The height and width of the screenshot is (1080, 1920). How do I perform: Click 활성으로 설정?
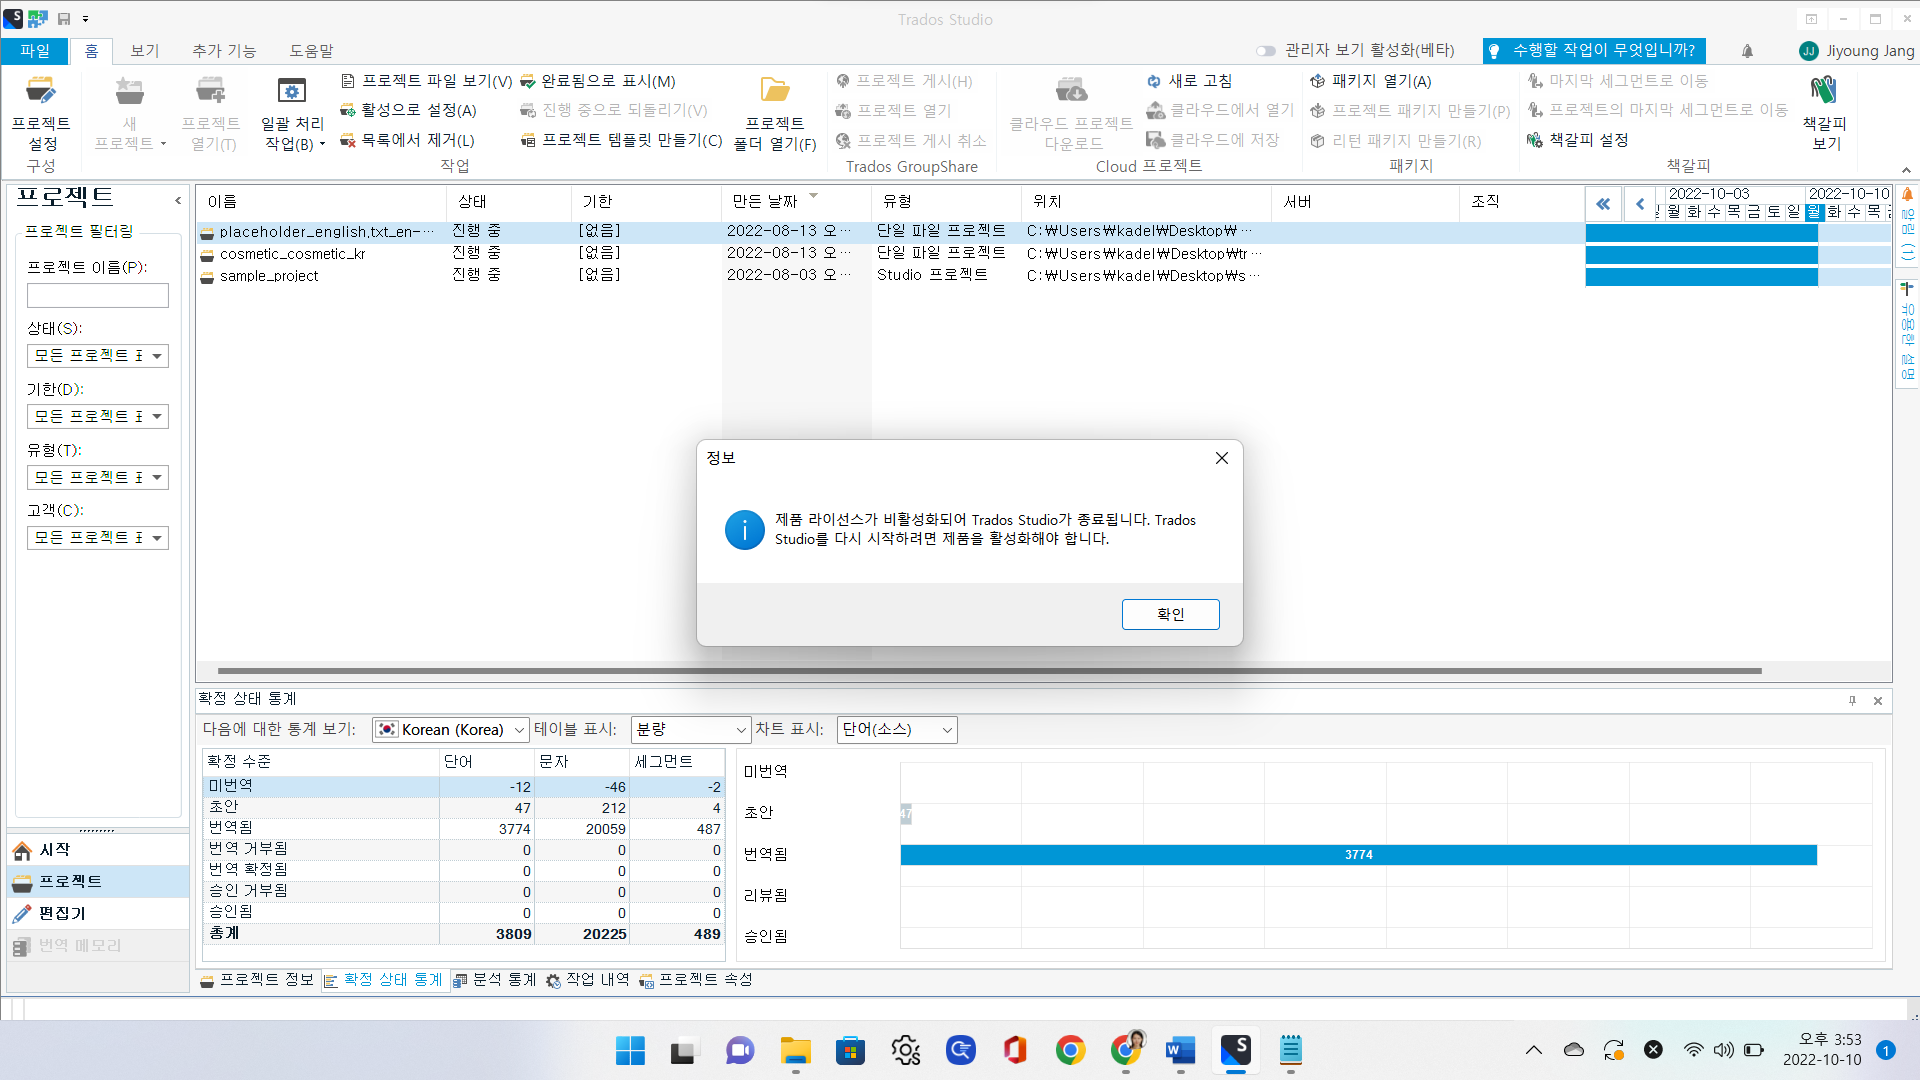tap(408, 110)
